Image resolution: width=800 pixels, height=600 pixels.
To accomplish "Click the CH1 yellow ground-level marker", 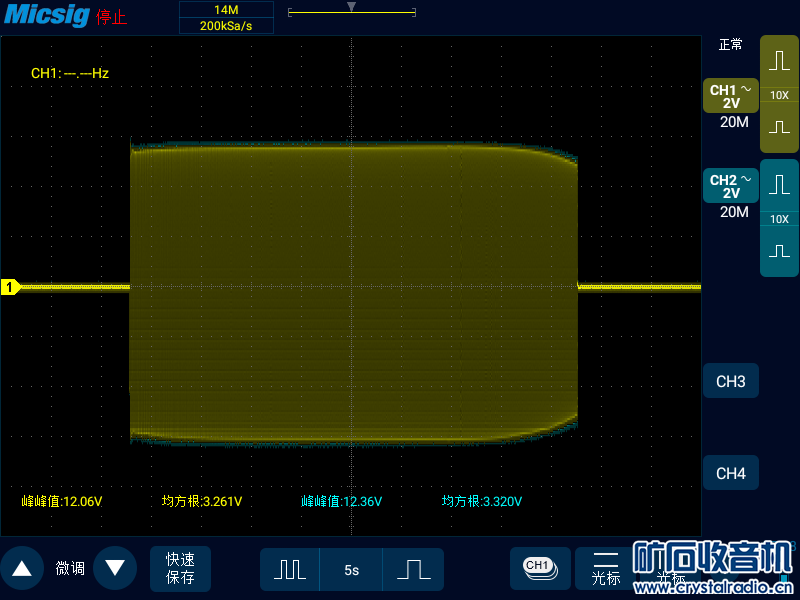I will tap(11, 288).
